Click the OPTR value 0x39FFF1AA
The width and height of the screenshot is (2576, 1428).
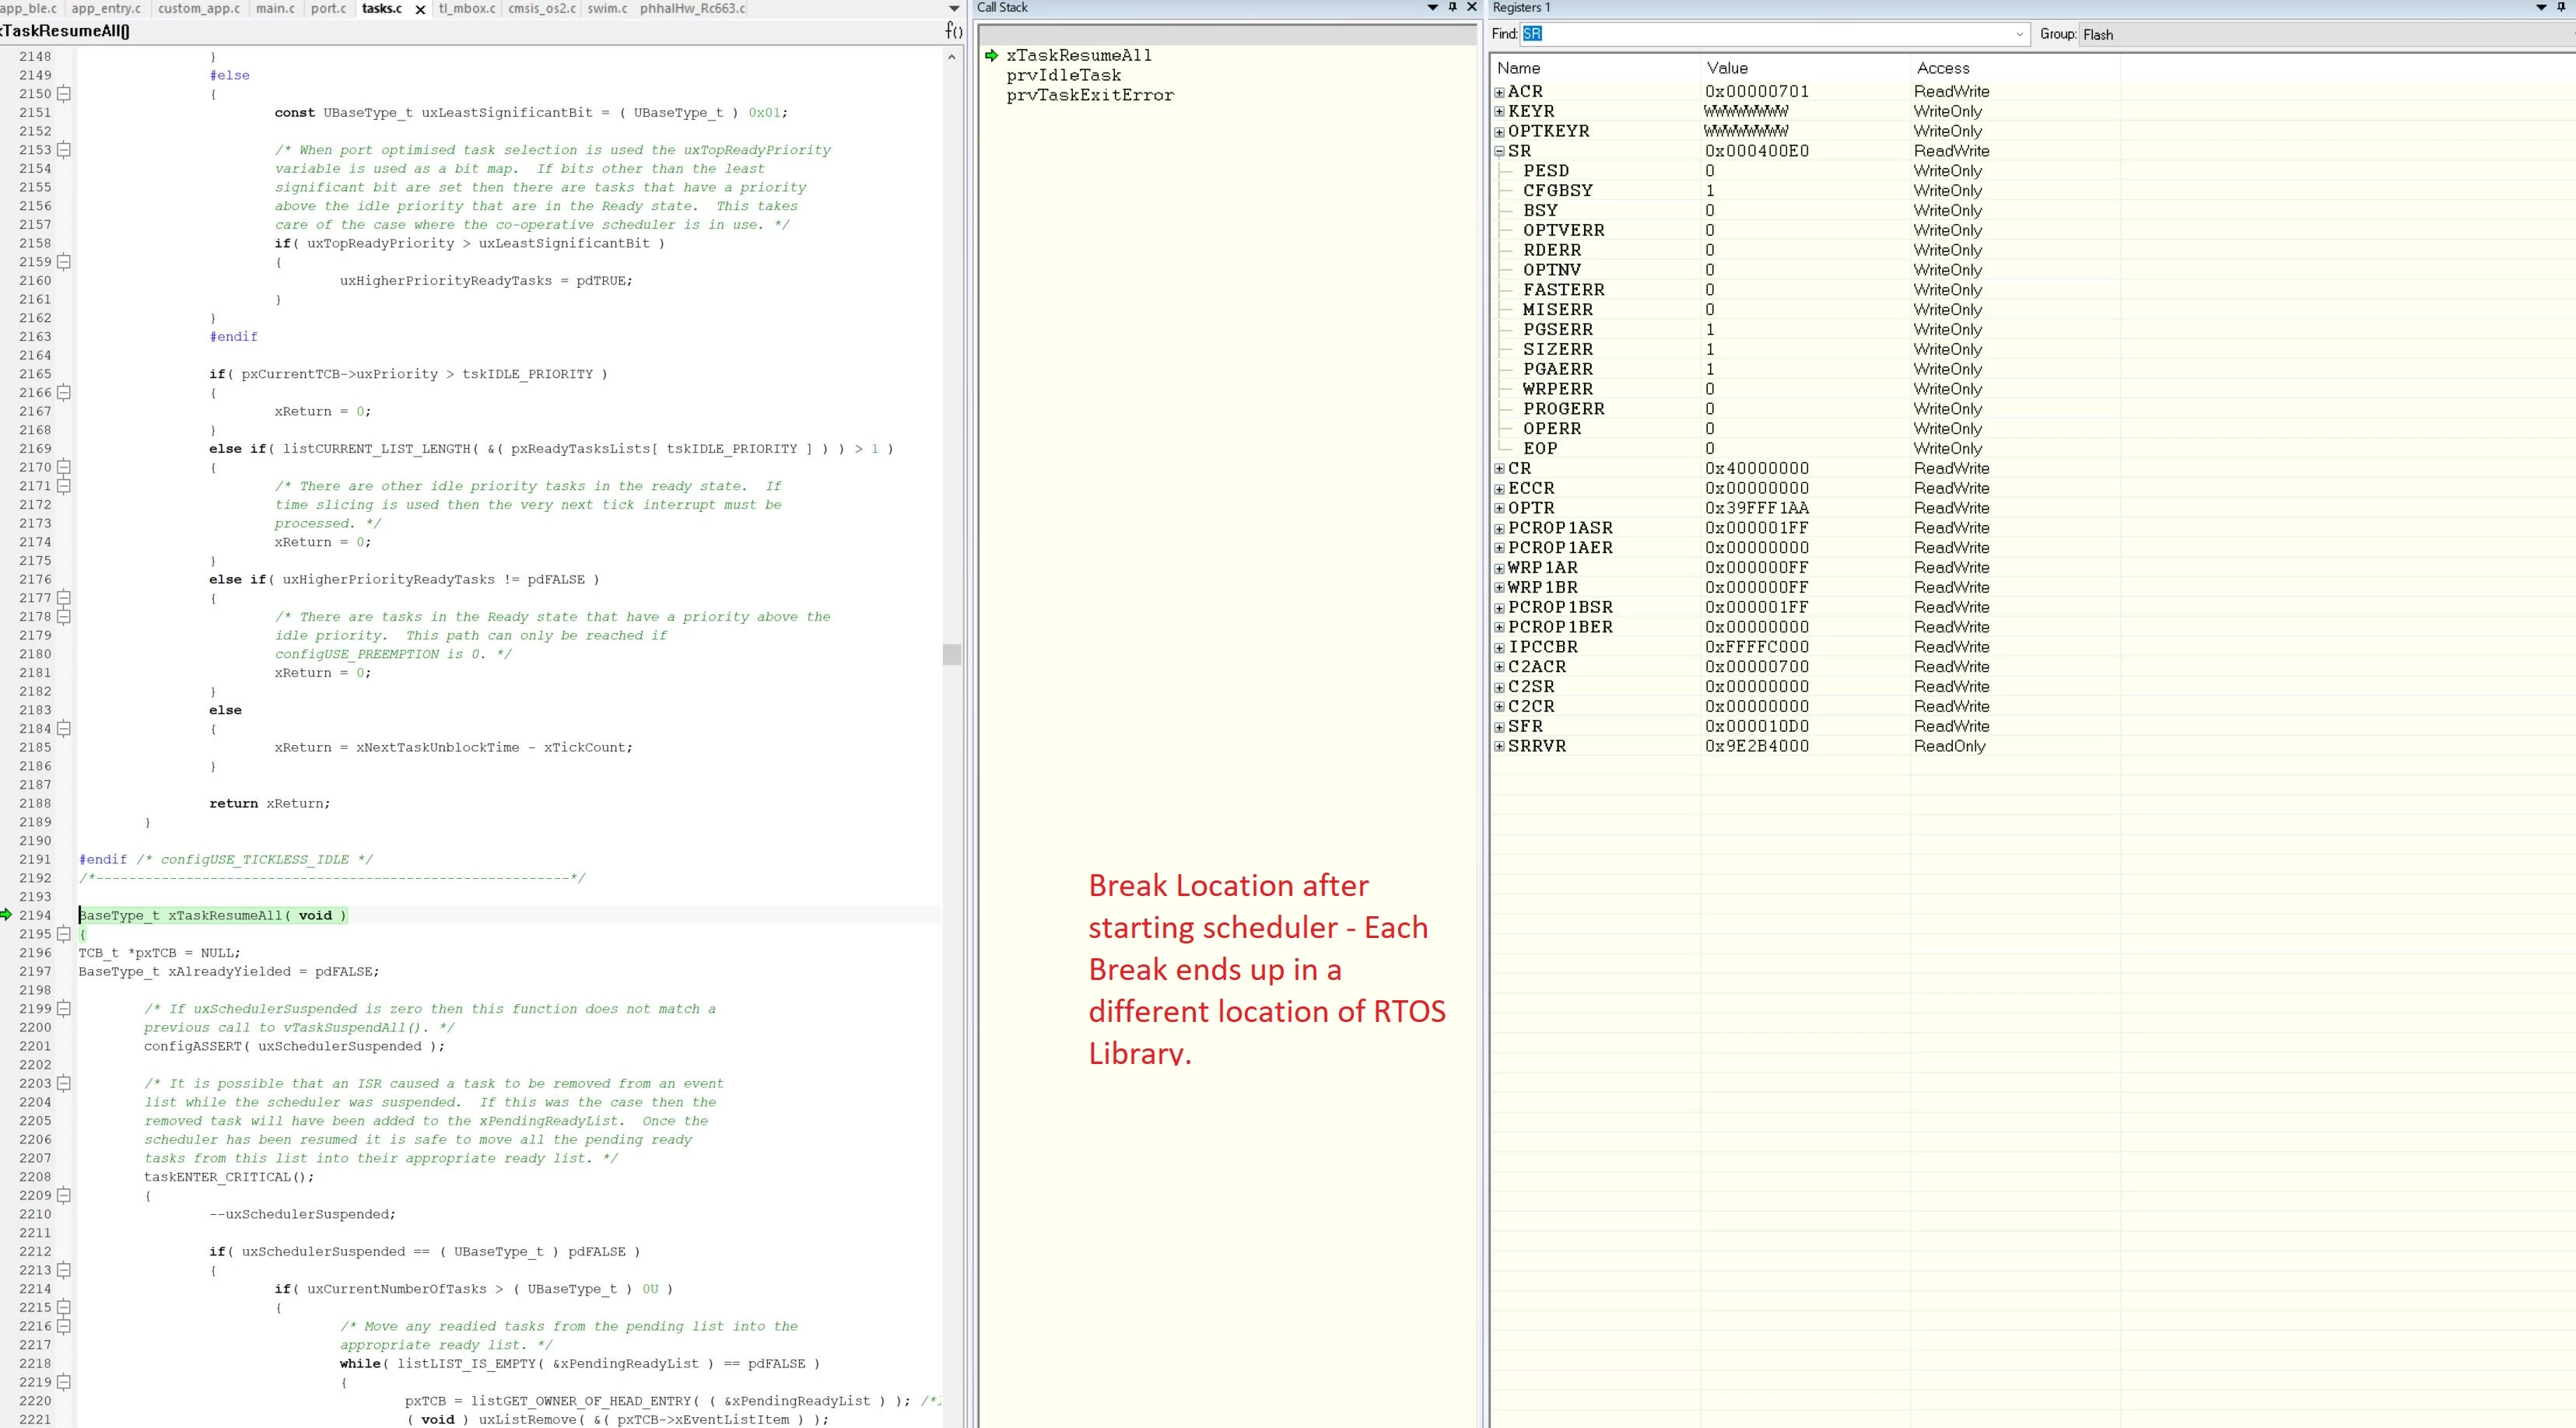(1757, 508)
